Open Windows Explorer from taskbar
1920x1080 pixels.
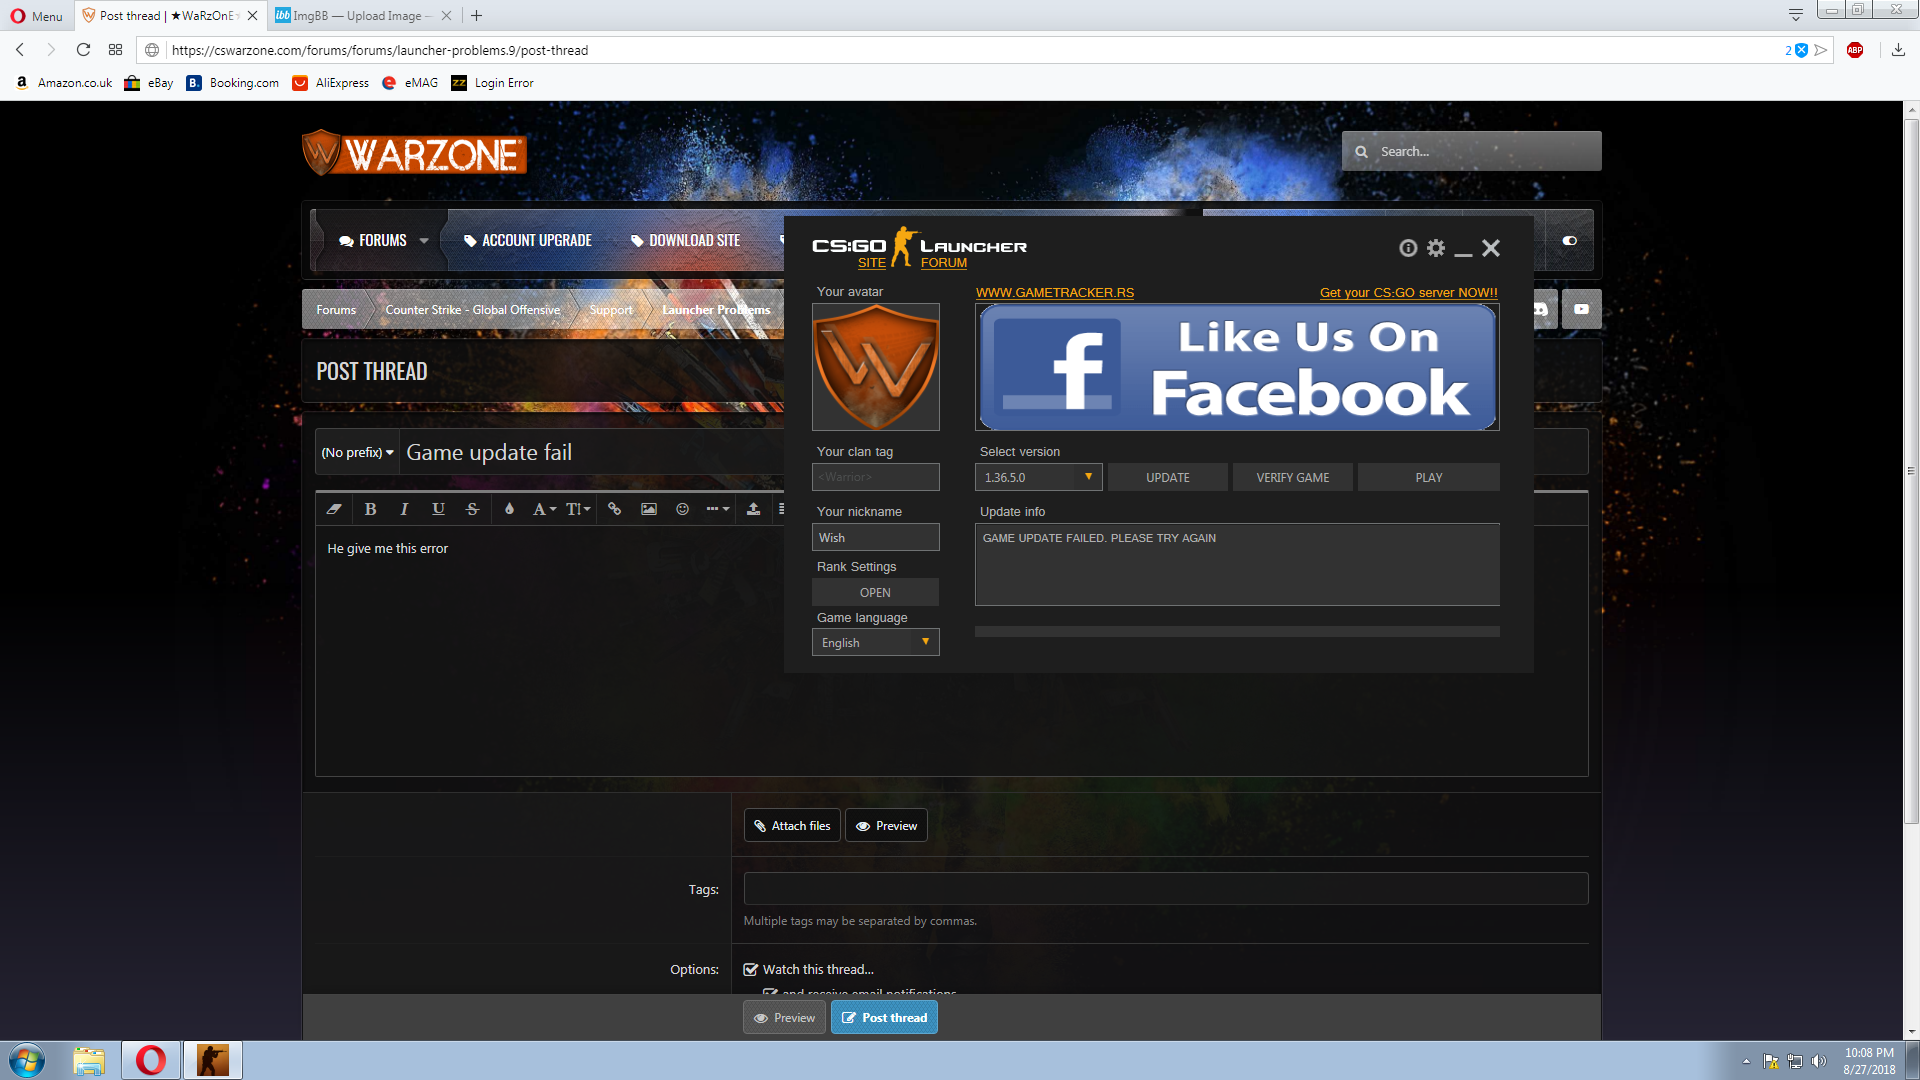89,1060
